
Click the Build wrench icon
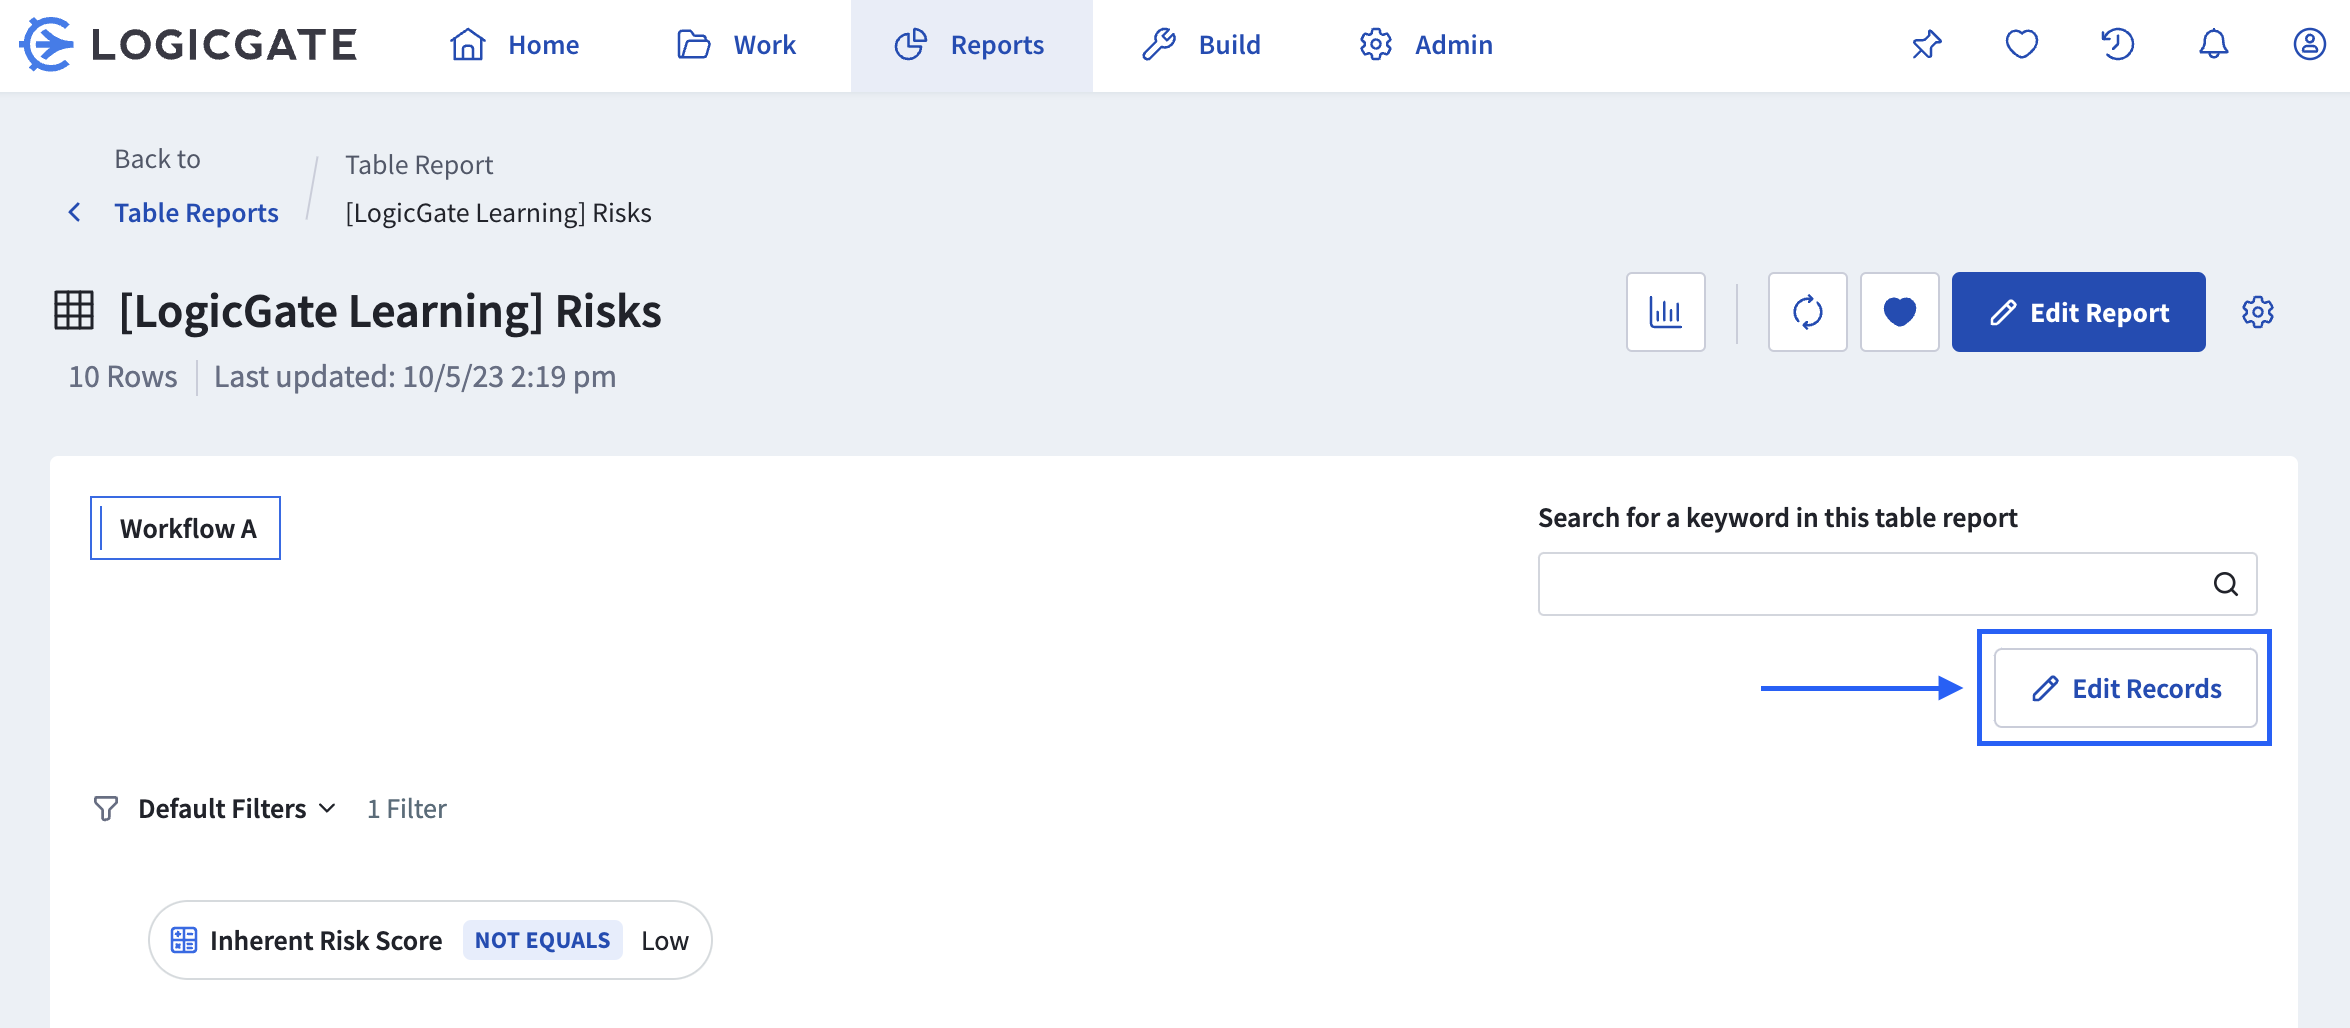tap(1159, 45)
